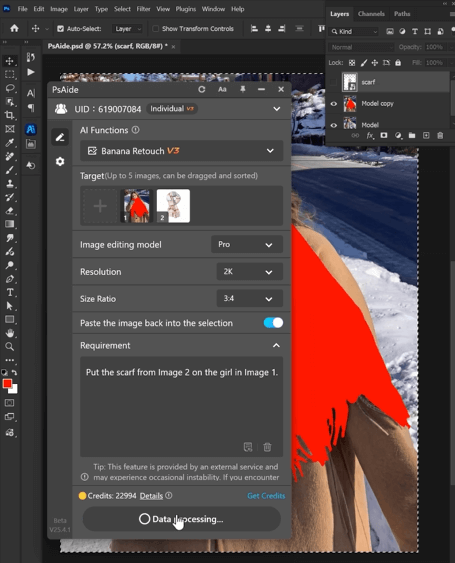Open the Kind filter dropdown in Layers

pos(354,32)
